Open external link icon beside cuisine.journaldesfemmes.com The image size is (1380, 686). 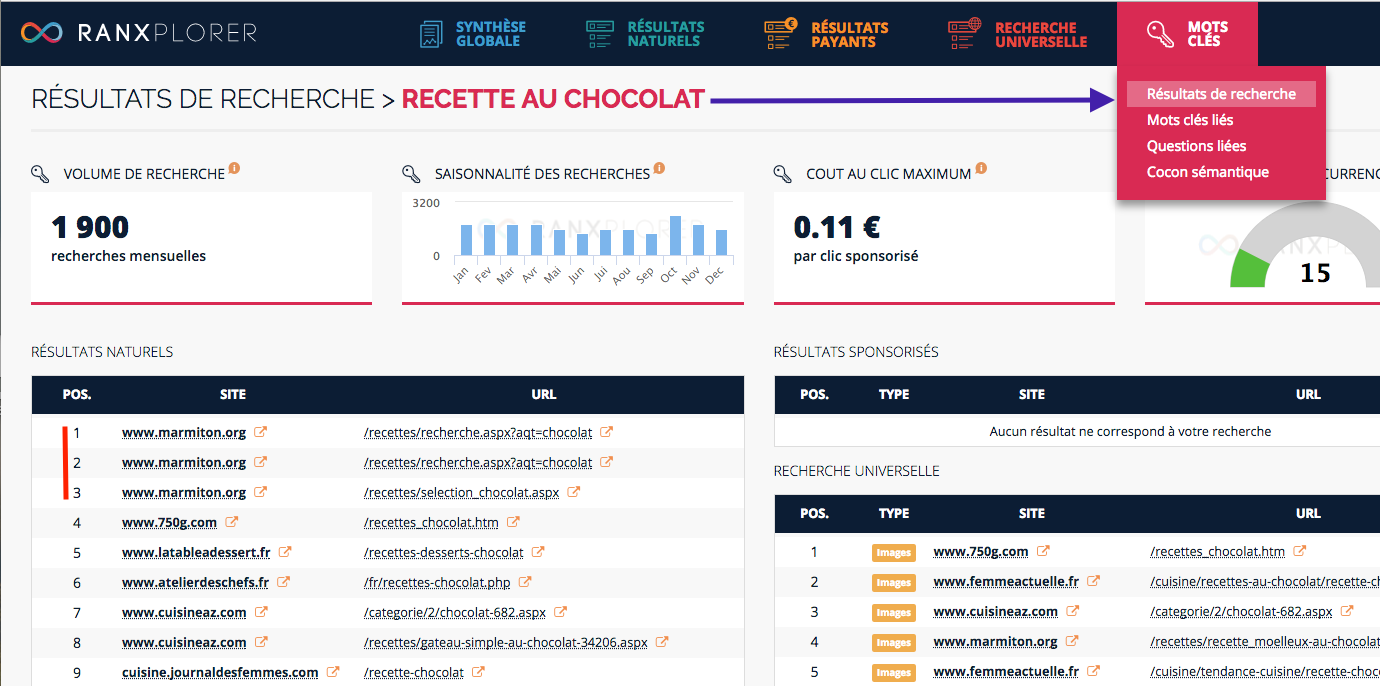333,672
